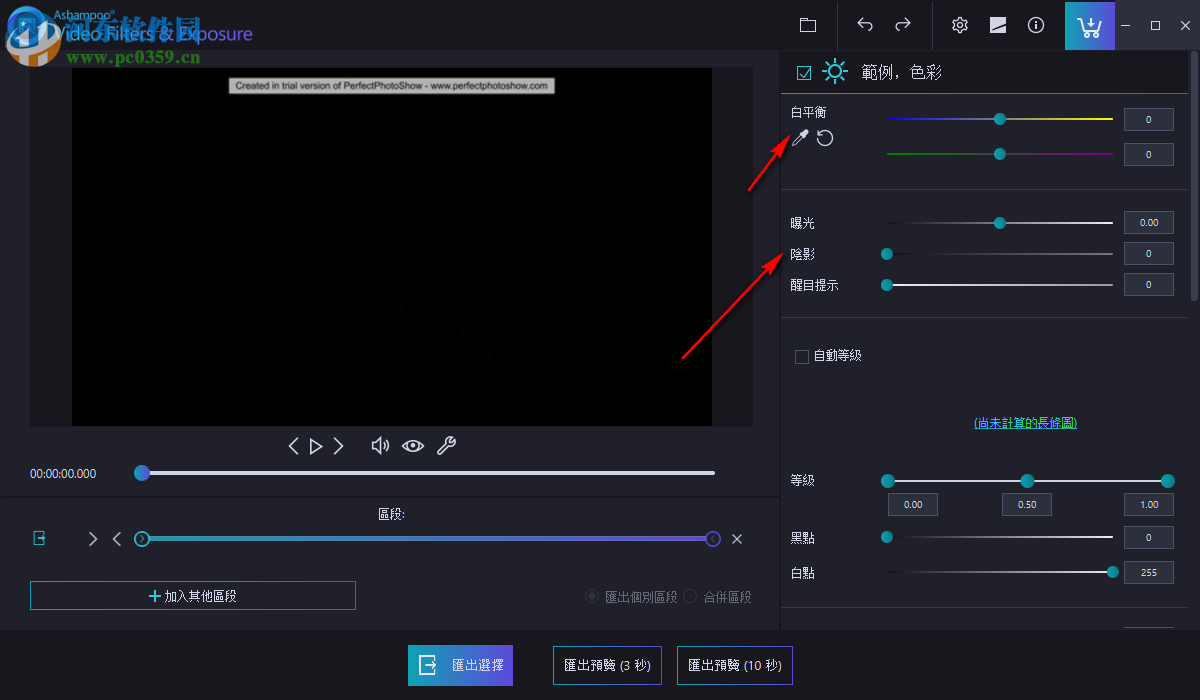Reset white balance using the circular arrow icon

point(822,138)
